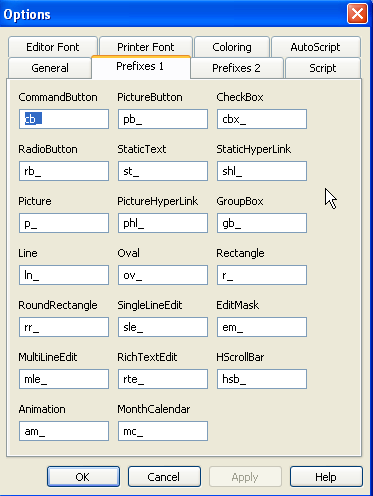Select the Prefixes 1 tab
This screenshot has height=496, width=373.
coord(140,67)
